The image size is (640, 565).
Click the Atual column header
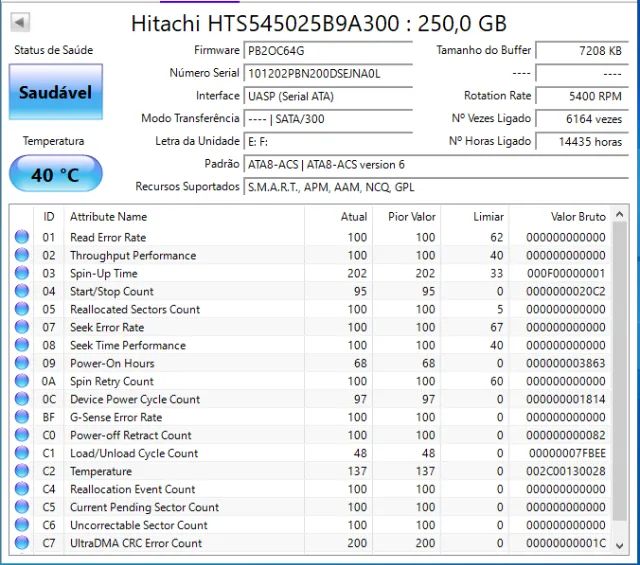(338, 216)
